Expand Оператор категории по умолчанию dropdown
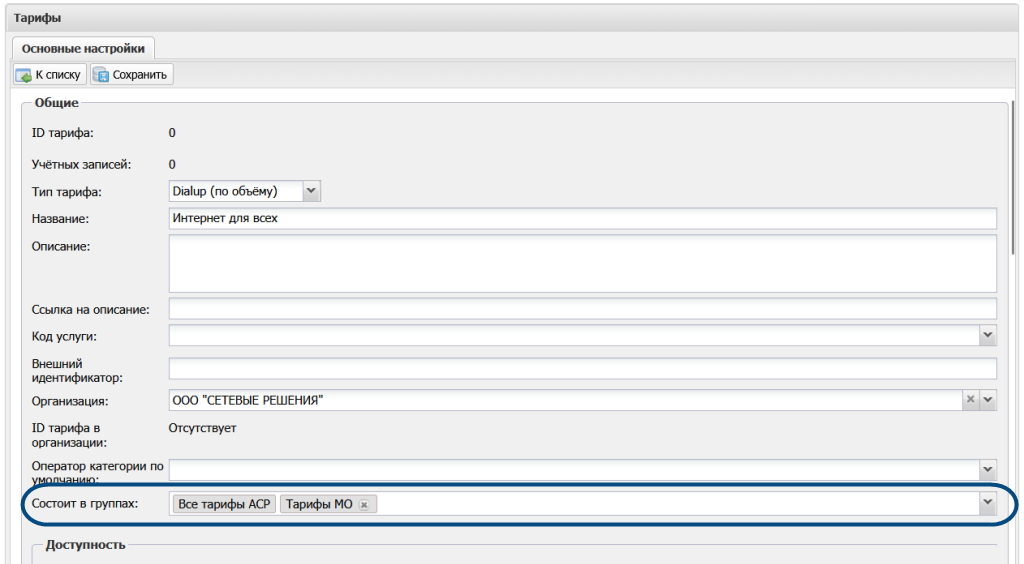The image size is (1024, 564). (987, 469)
